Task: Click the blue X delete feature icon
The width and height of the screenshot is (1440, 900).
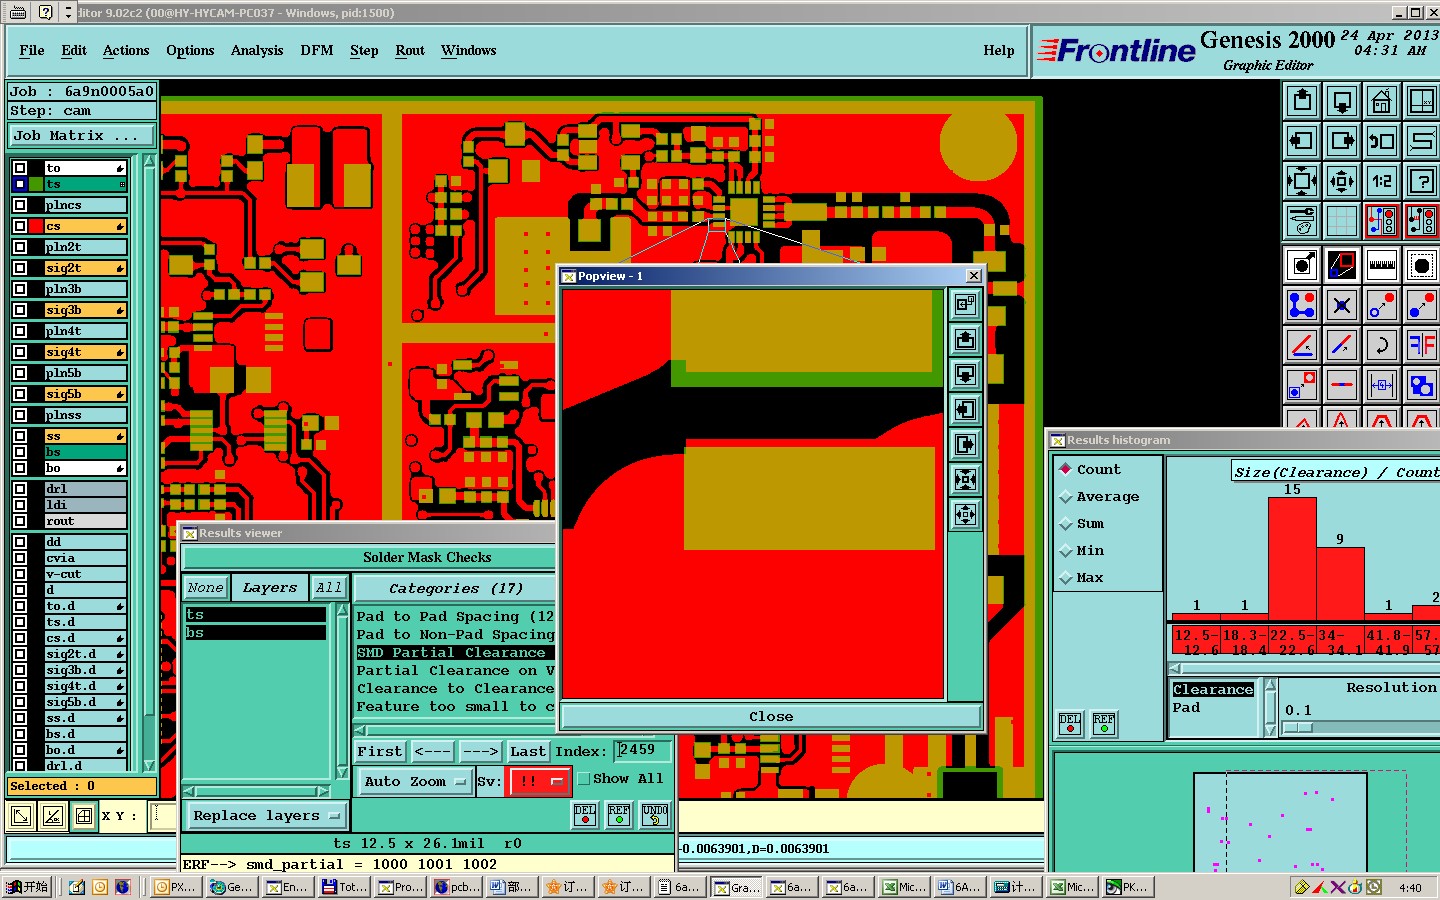Action: [x=1342, y=305]
